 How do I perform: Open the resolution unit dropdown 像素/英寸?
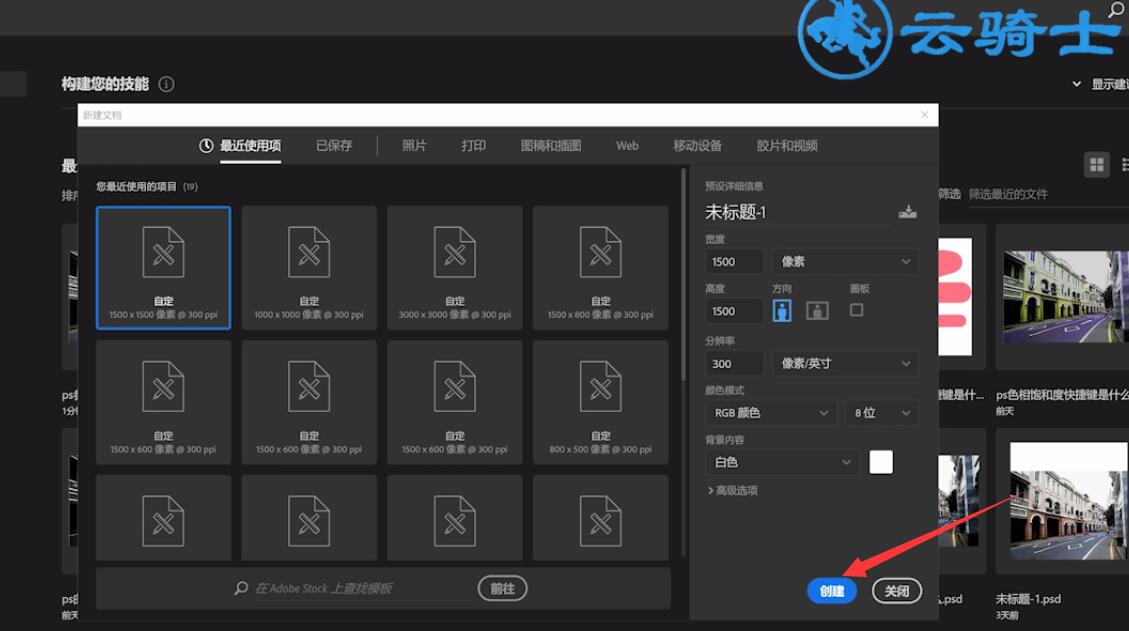846,364
